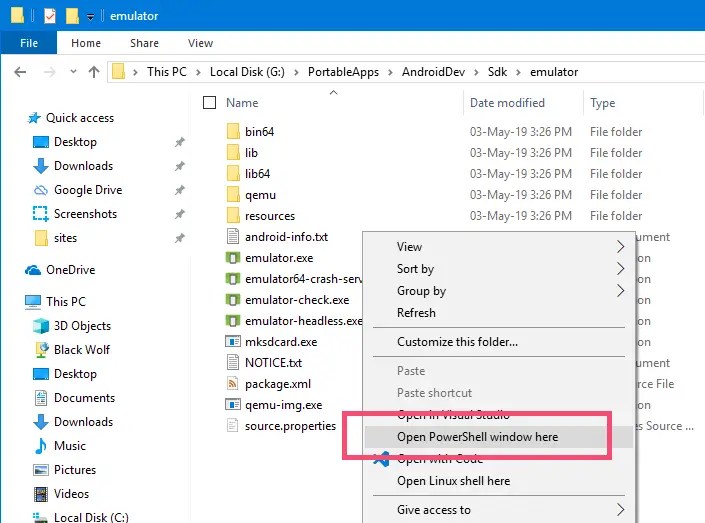
Task: Switch to the View ribbon tab
Action: pyautogui.click(x=201, y=43)
